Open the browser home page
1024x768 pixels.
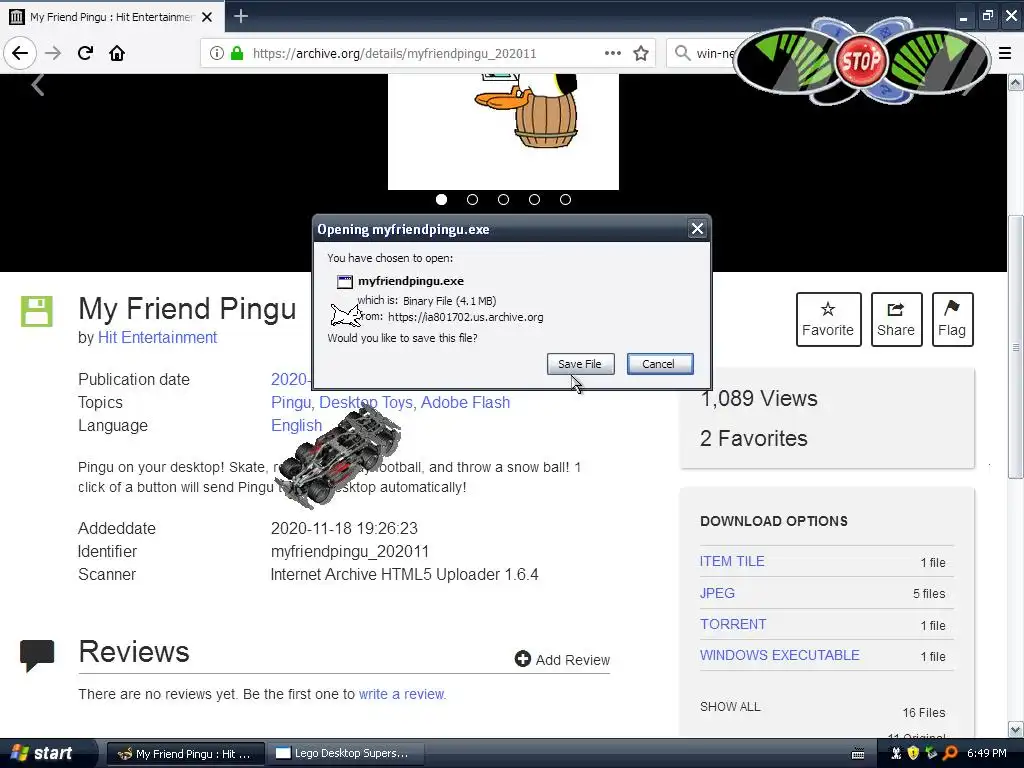117,53
